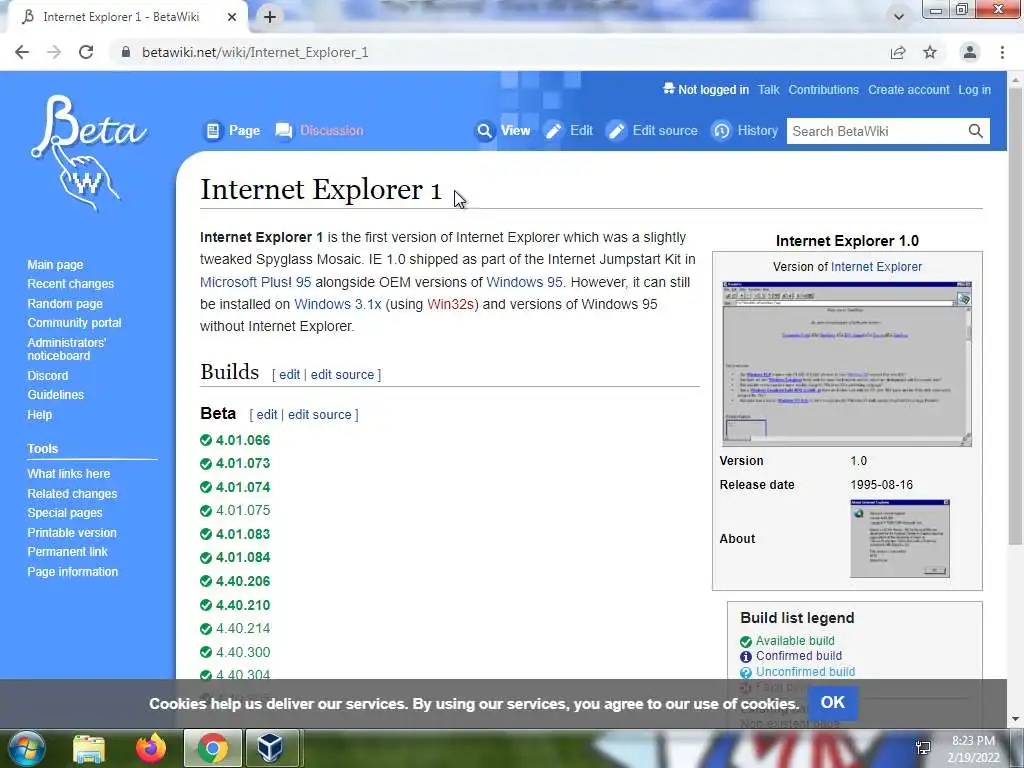
Task: Open Special pages
Action: click(65, 513)
